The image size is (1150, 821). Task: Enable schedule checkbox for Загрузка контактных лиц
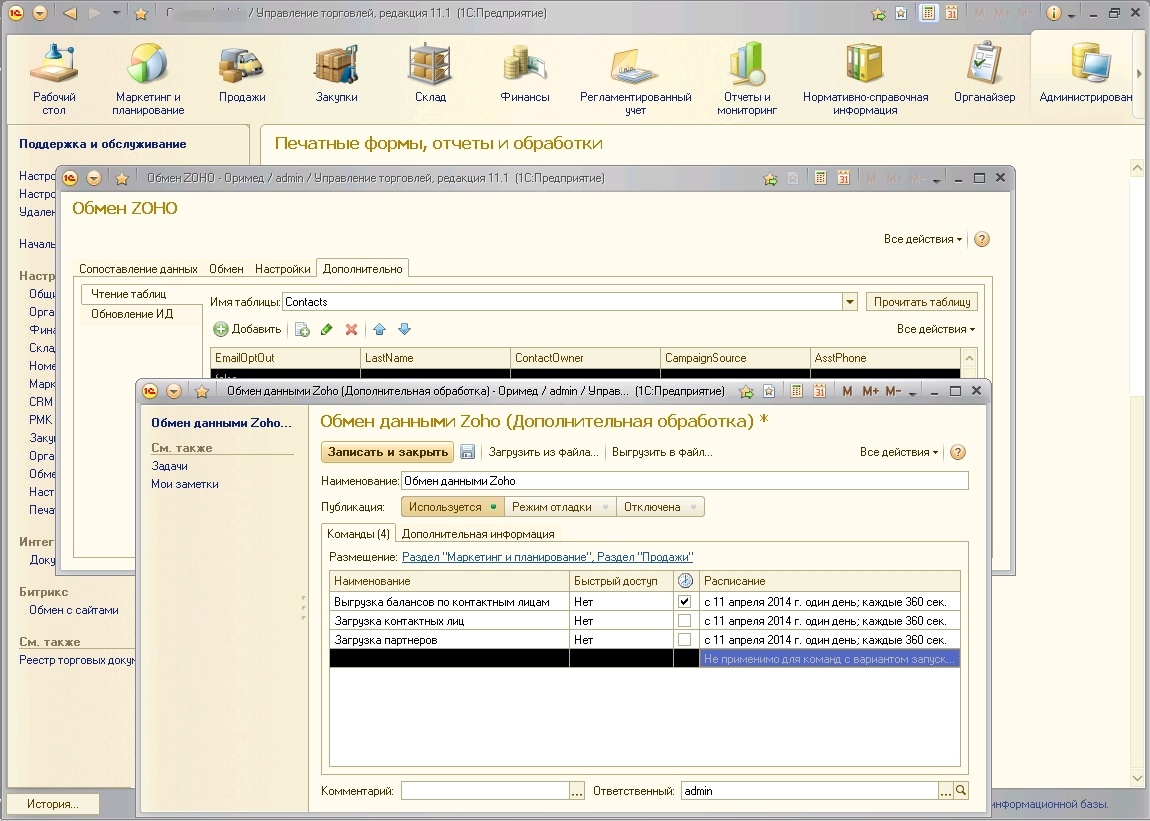684,621
